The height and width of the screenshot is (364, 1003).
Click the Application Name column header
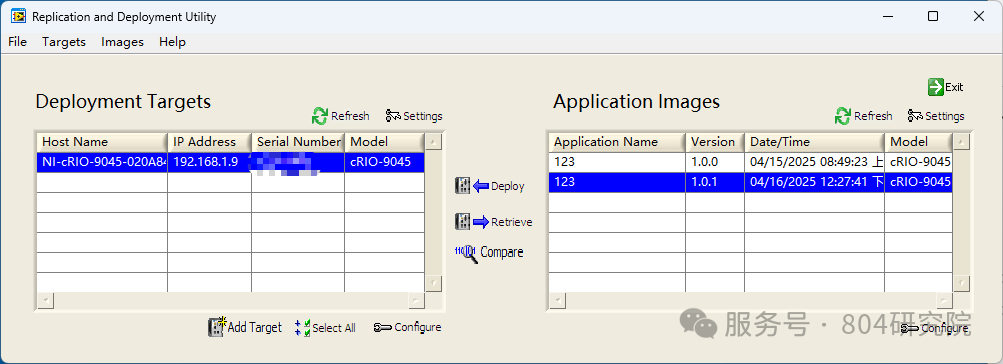tap(617, 142)
